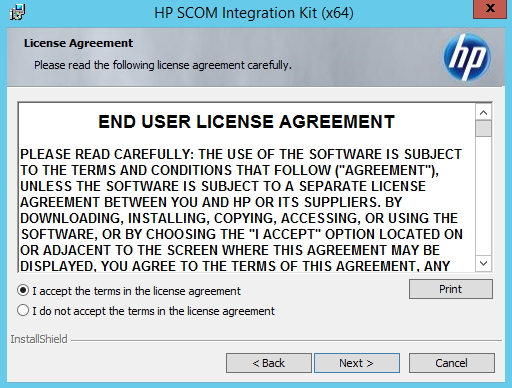
Task: Click the "HP SCOM Integration Kit (x64)" title bar
Action: [x=253, y=13]
